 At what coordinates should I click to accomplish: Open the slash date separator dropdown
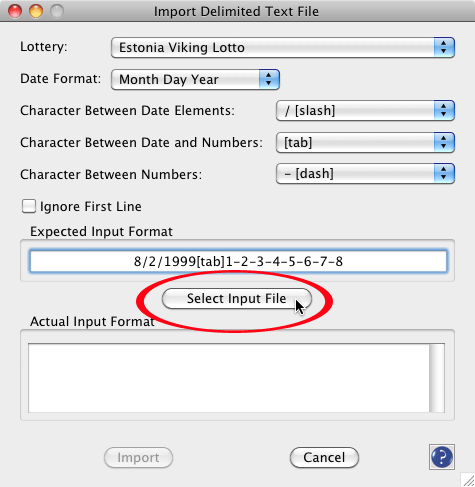point(365,110)
